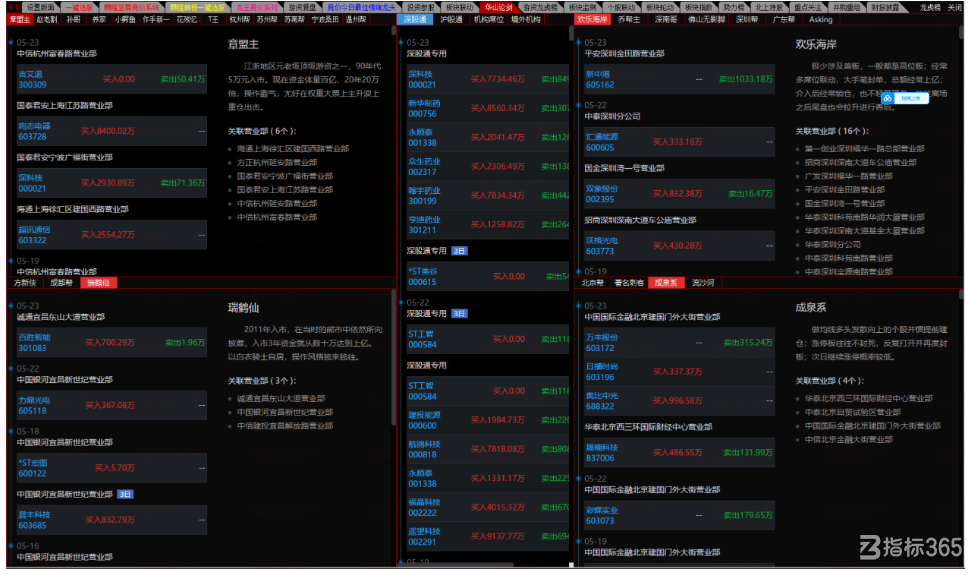This screenshot has height=575, width=971.
Task: Select the 瑞鹤仙 tab
Action: pyautogui.click(x=98, y=283)
